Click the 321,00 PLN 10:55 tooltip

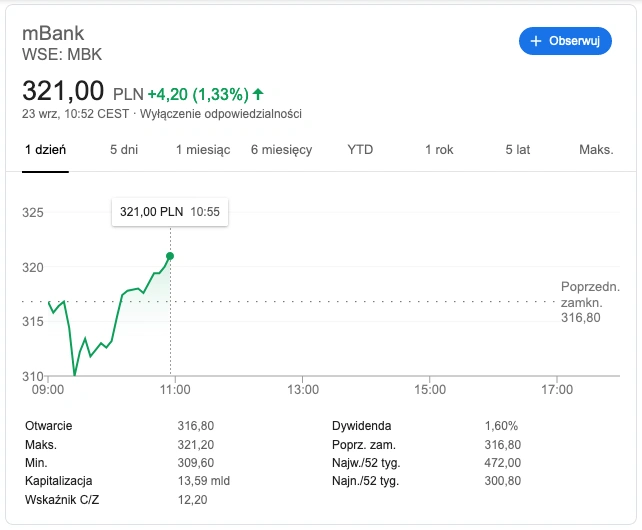(170, 212)
